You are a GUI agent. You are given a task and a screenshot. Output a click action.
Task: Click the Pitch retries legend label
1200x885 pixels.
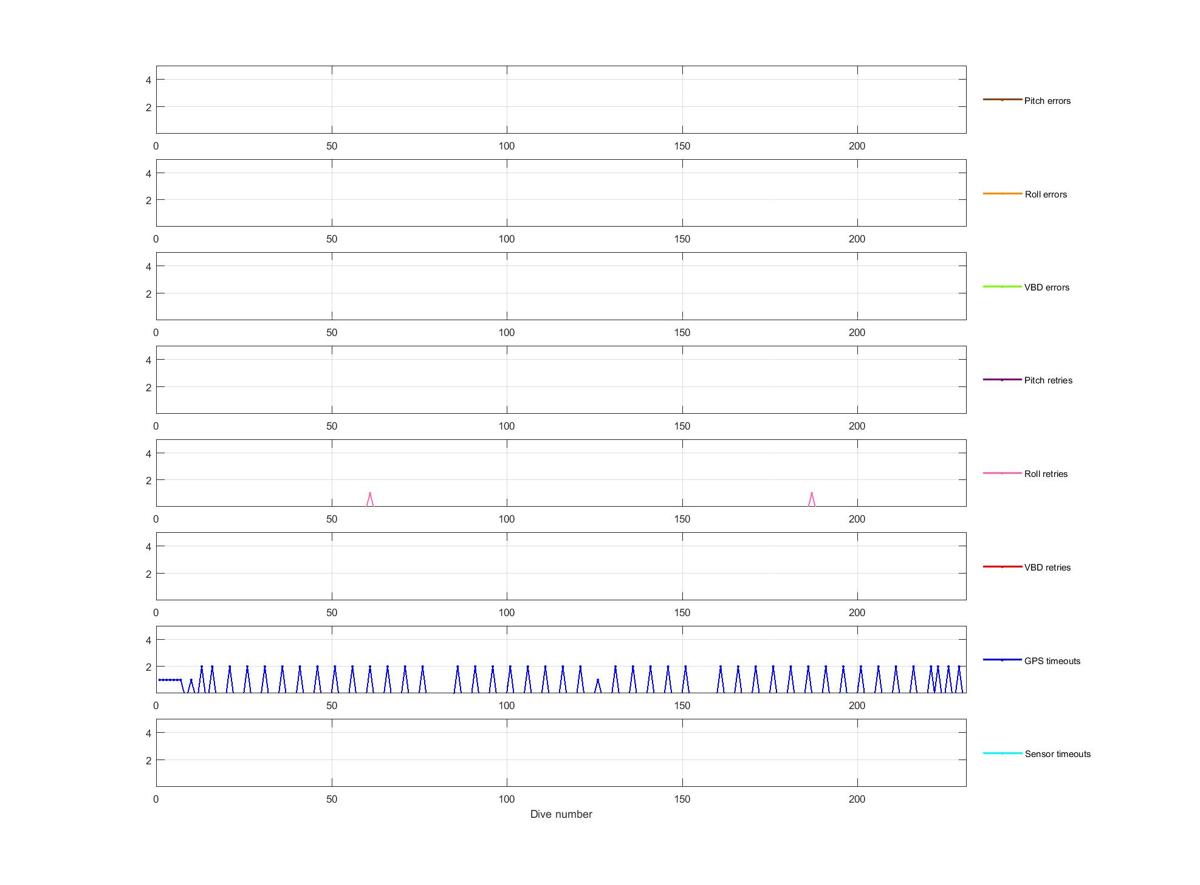[x=1048, y=381]
